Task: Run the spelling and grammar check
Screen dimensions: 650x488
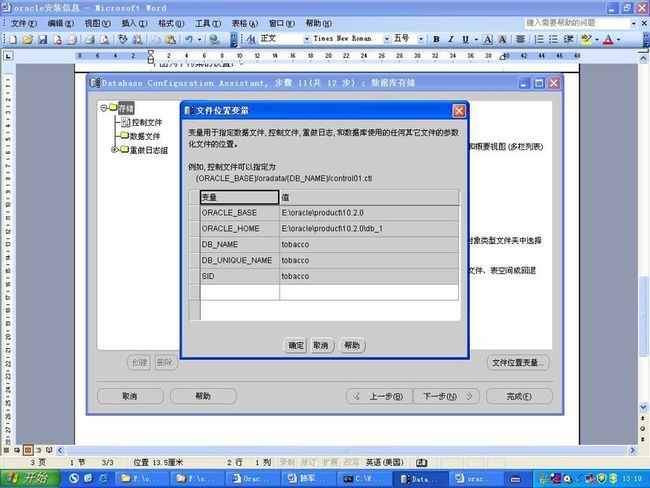Action: click(123, 39)
